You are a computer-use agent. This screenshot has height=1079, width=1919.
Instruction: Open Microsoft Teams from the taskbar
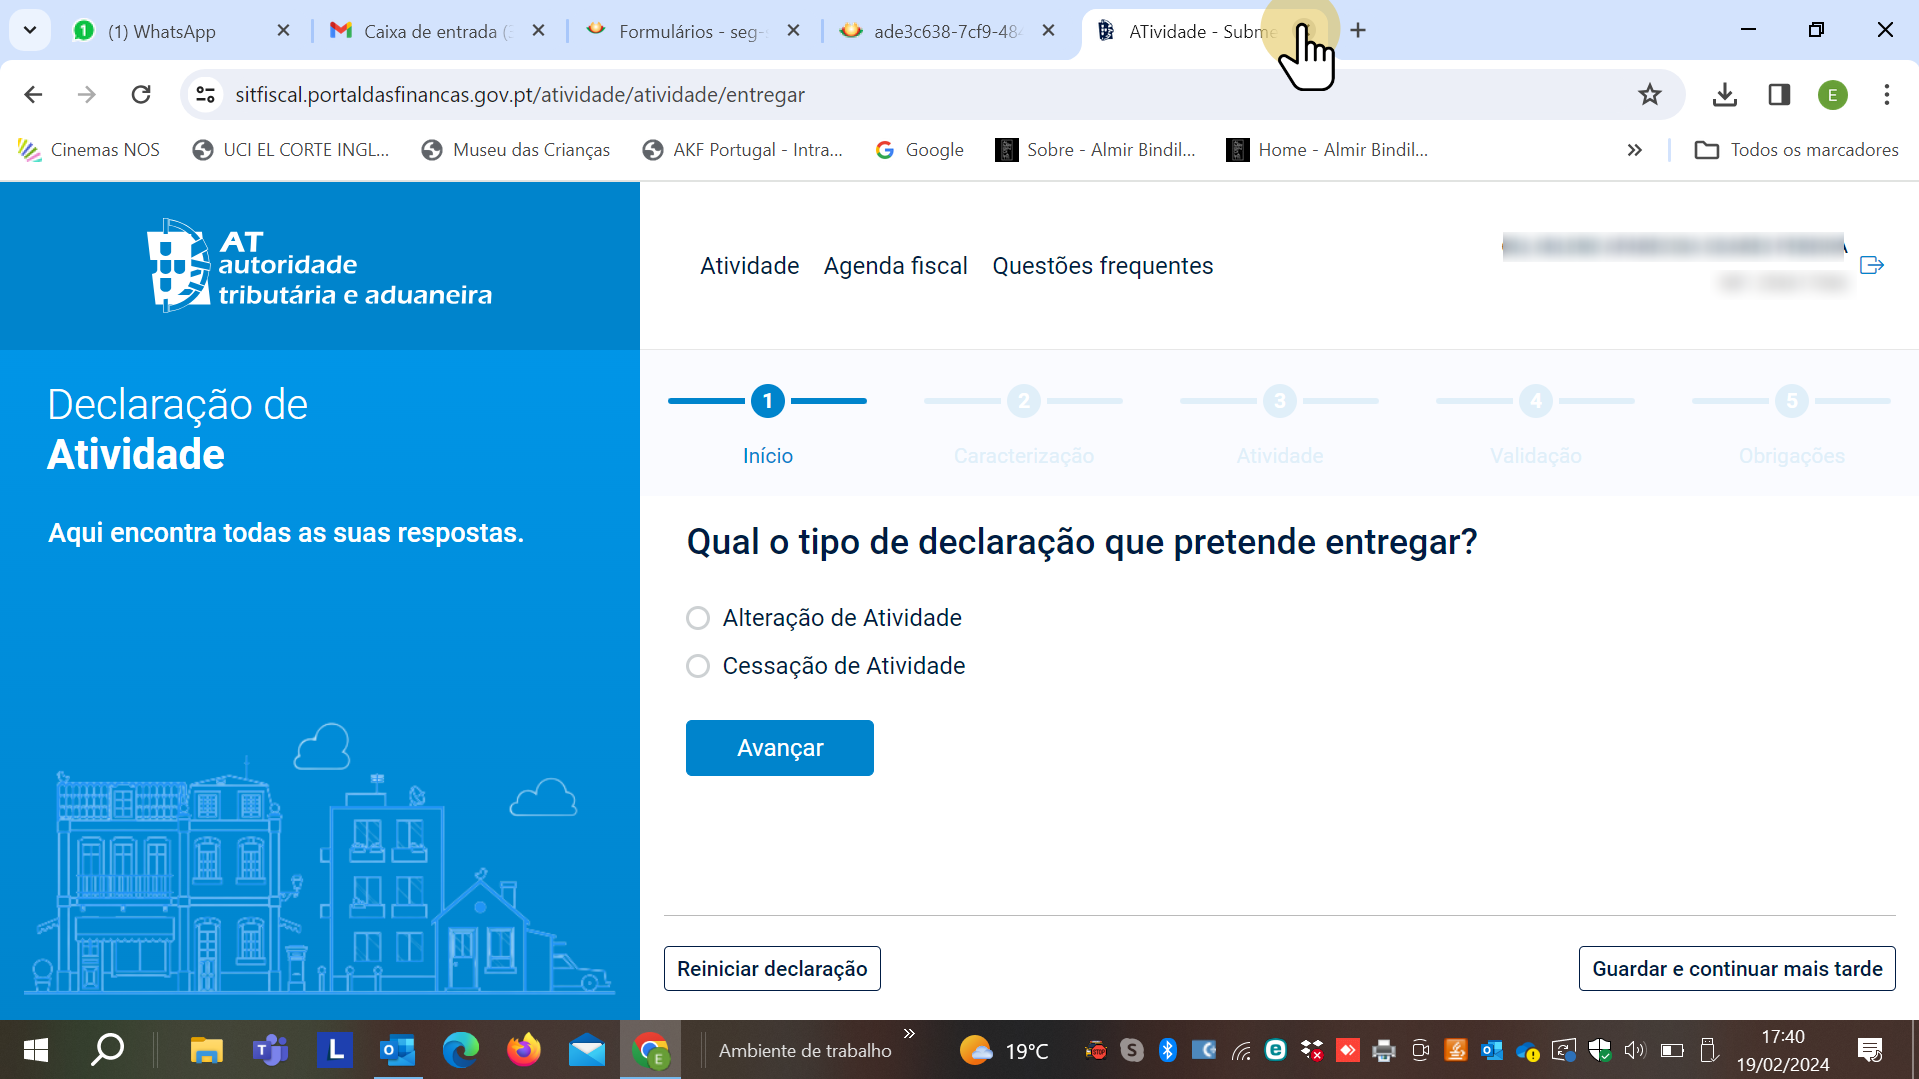tap(270, 1050)
